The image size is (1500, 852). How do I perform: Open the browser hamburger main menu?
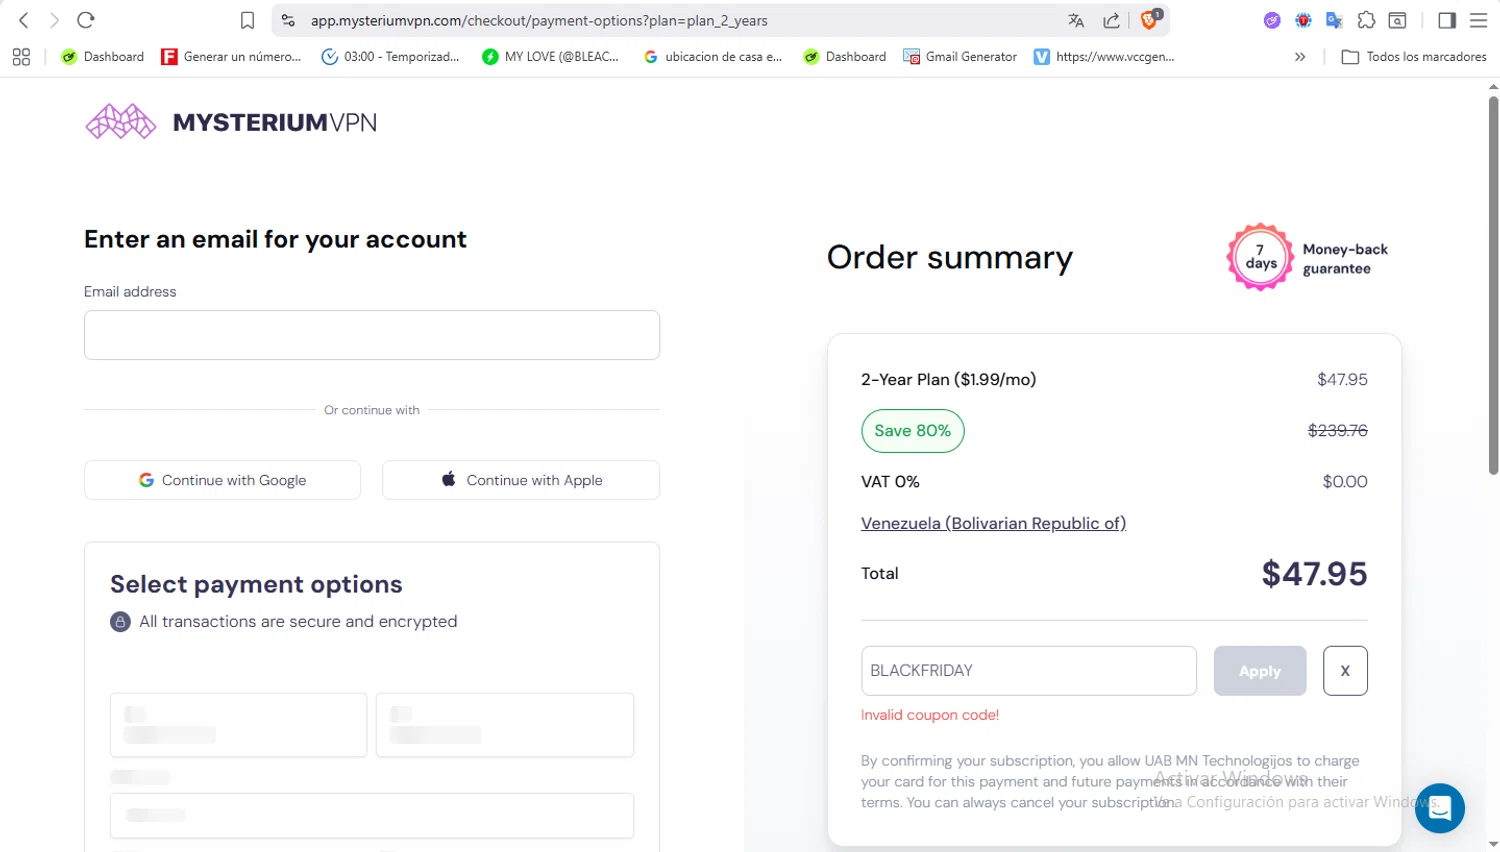[x=1479, y=20]
